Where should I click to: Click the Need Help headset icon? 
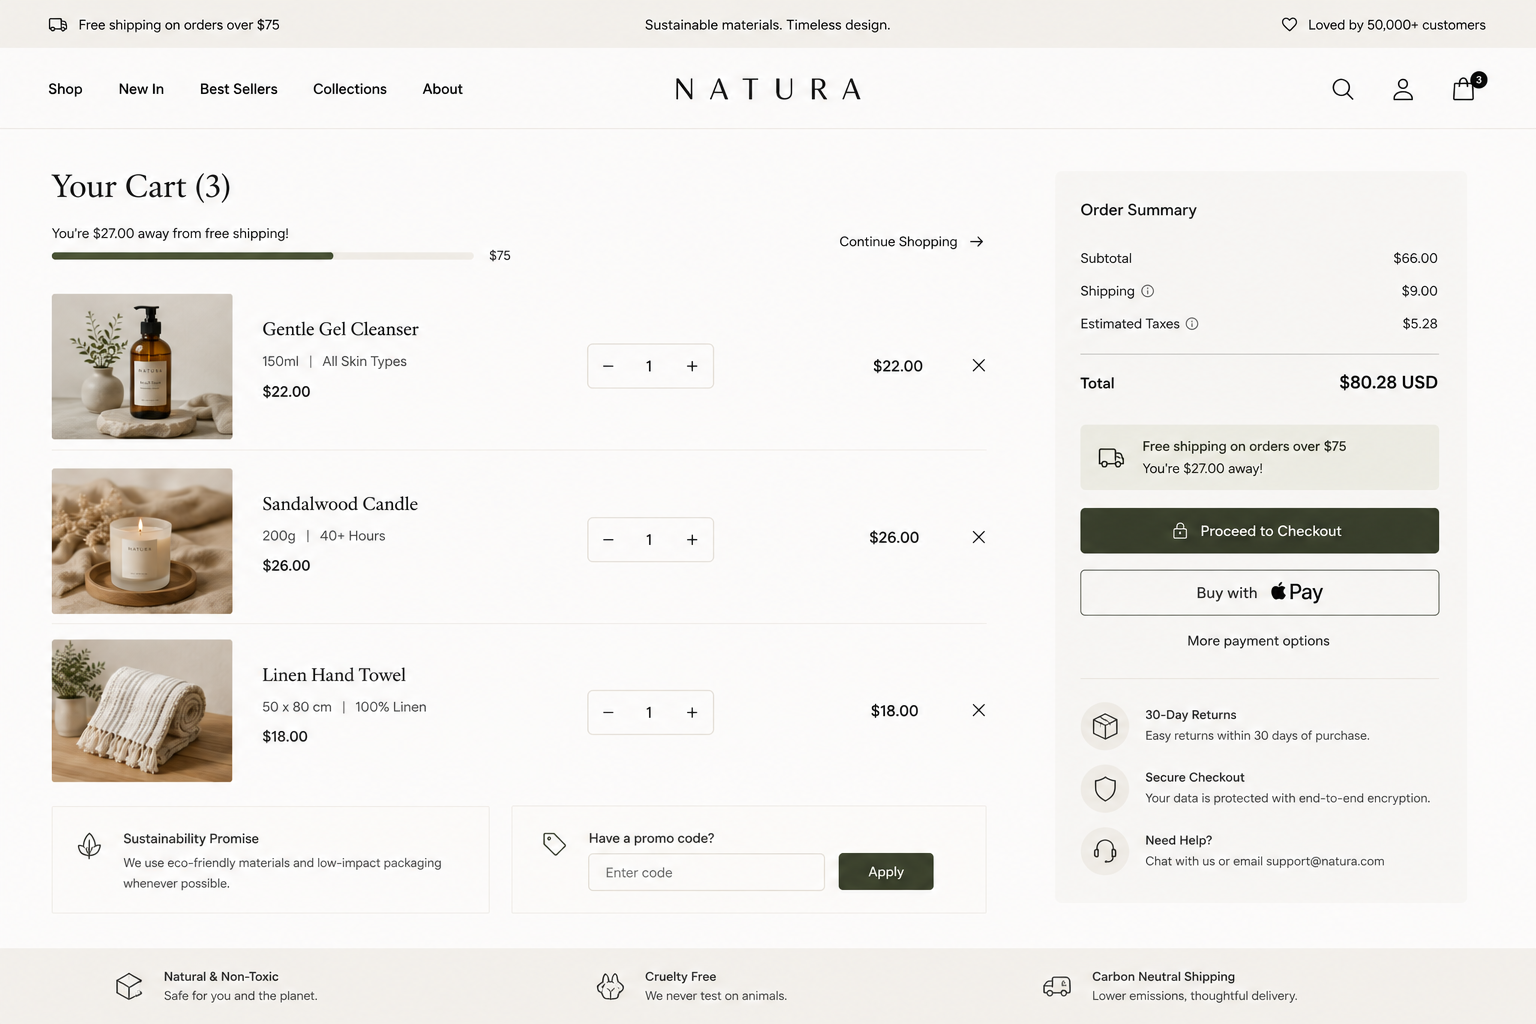click(1105, 851)
